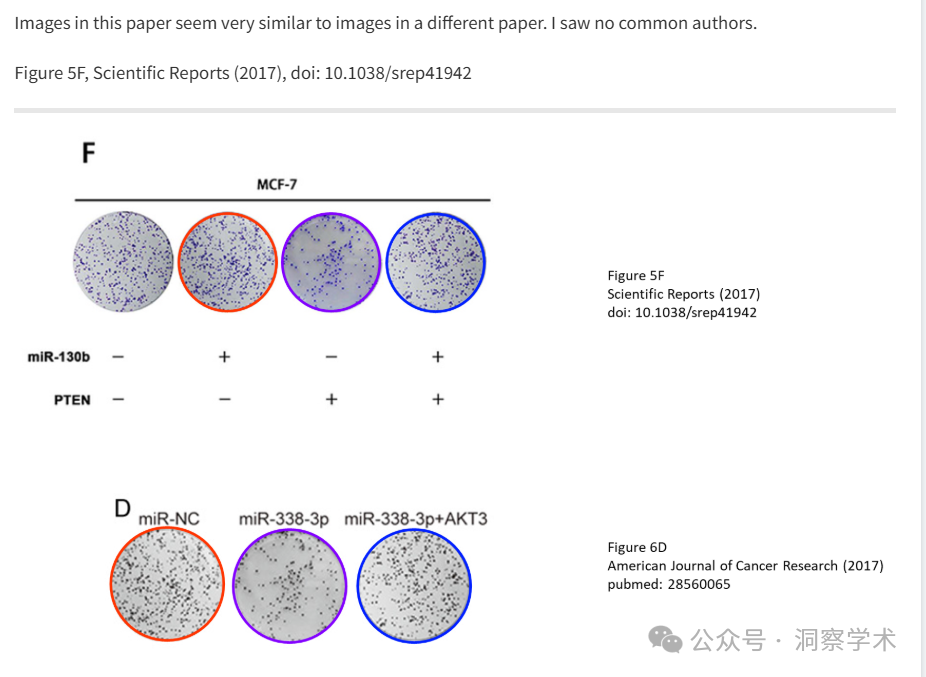Image resolution: width=926 pixels, height=677 pixels.
Task: Click the PTEN row label
Action: [72, 400]
